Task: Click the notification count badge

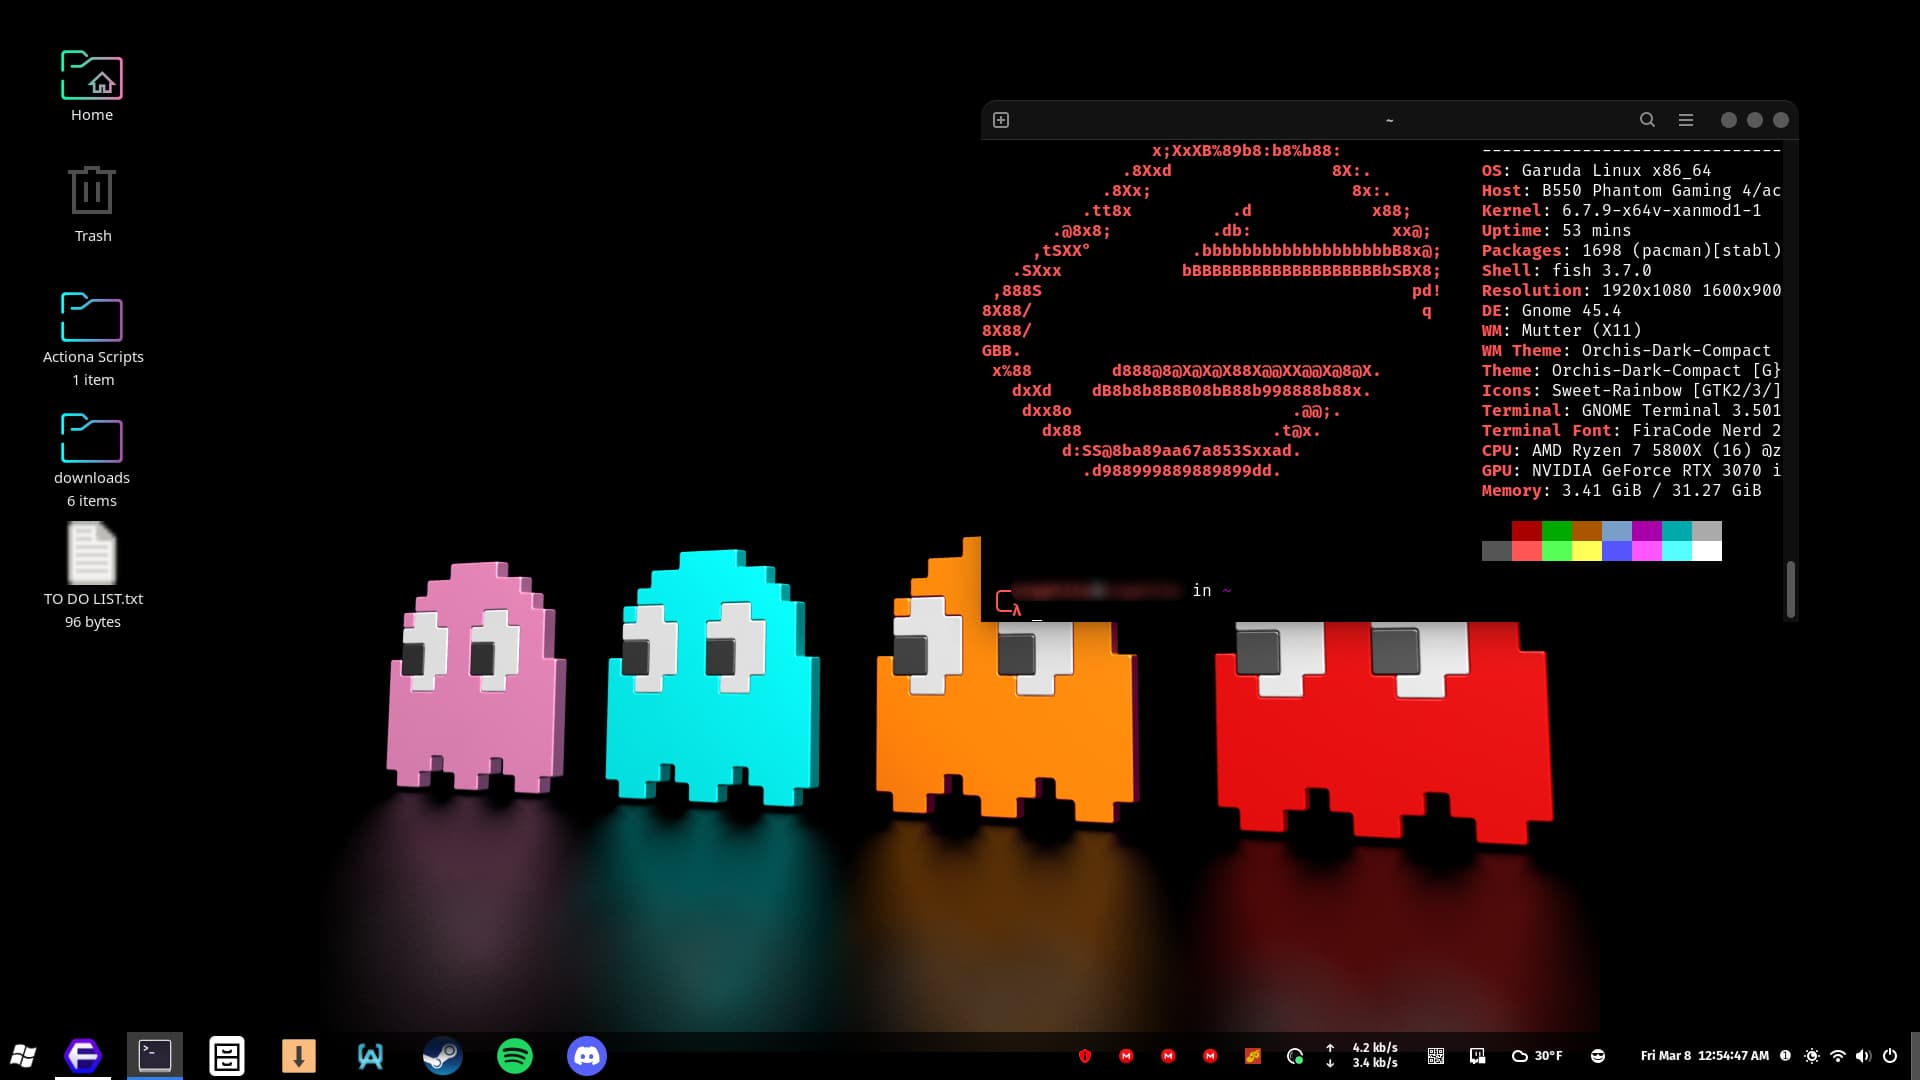Action: point(1785,1056)
